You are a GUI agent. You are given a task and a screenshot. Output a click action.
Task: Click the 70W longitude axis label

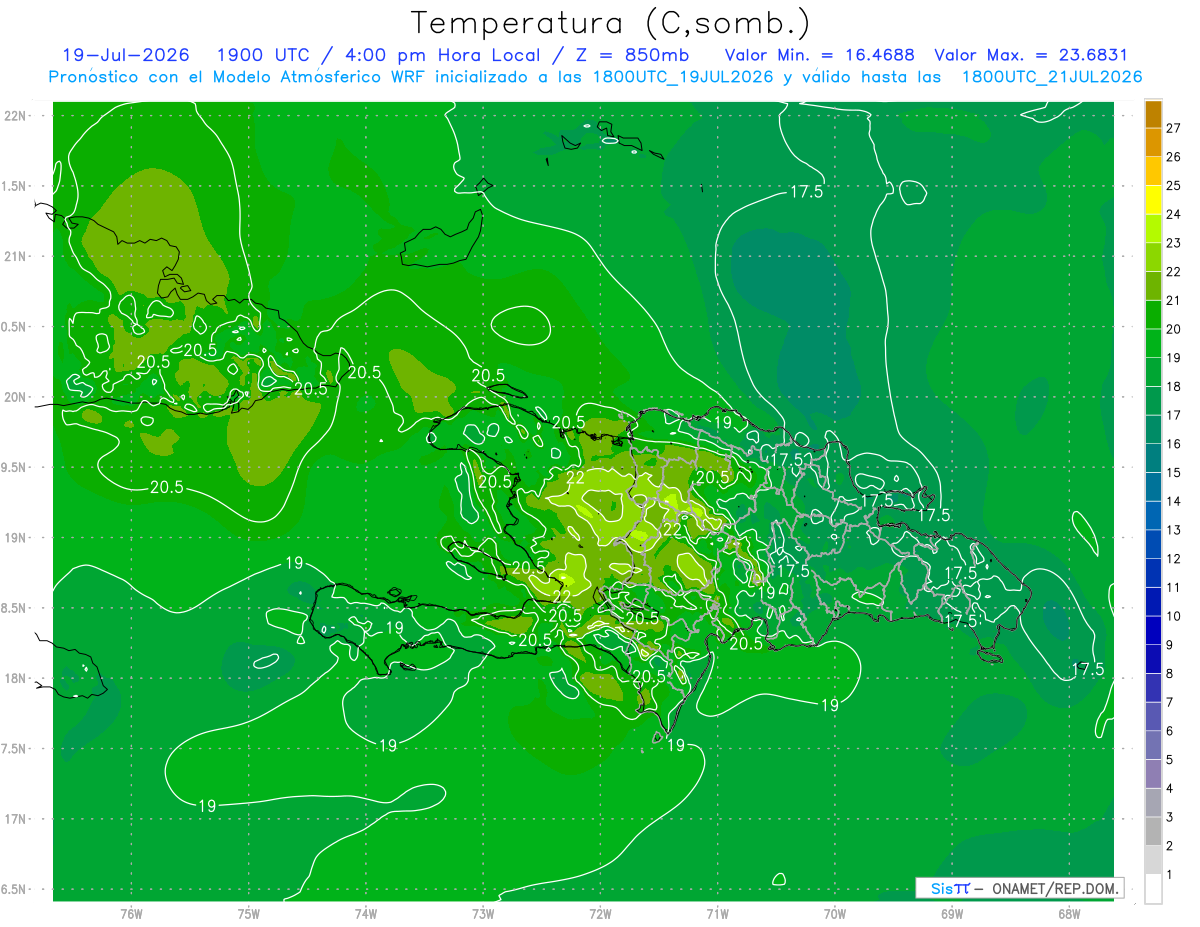835,913
